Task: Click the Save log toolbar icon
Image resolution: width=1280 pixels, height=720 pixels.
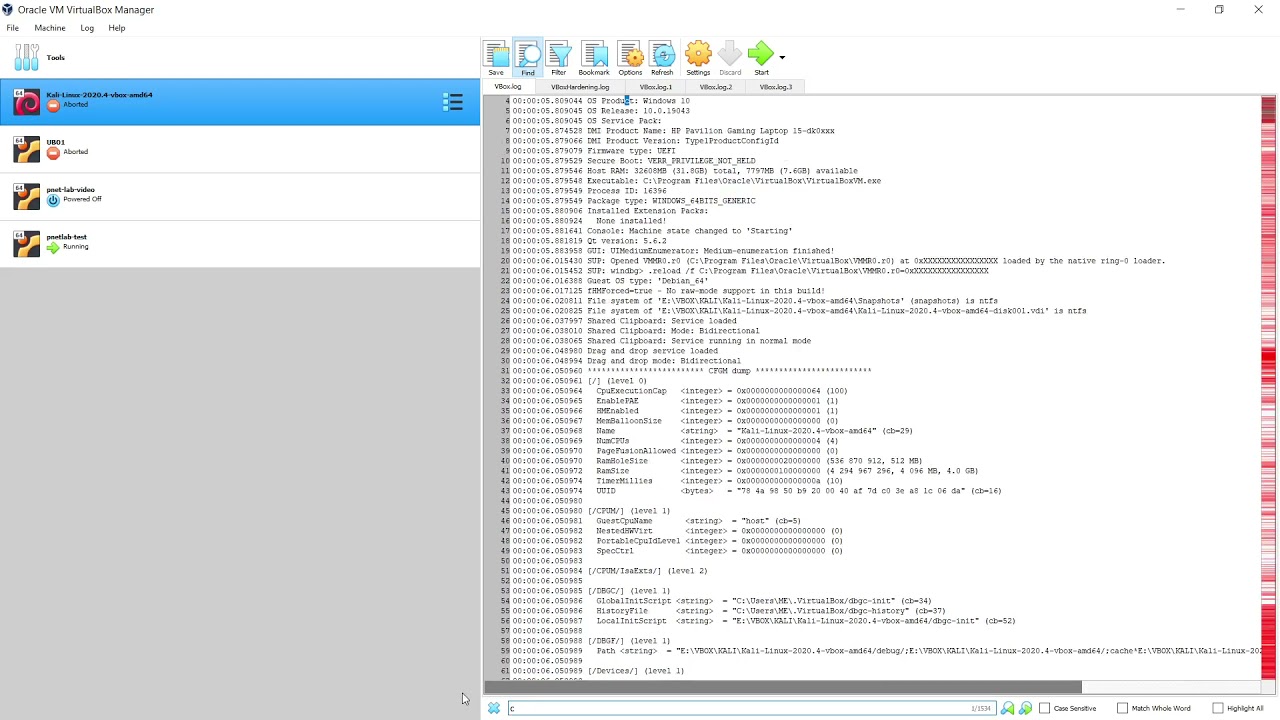Action: point(496,58)
